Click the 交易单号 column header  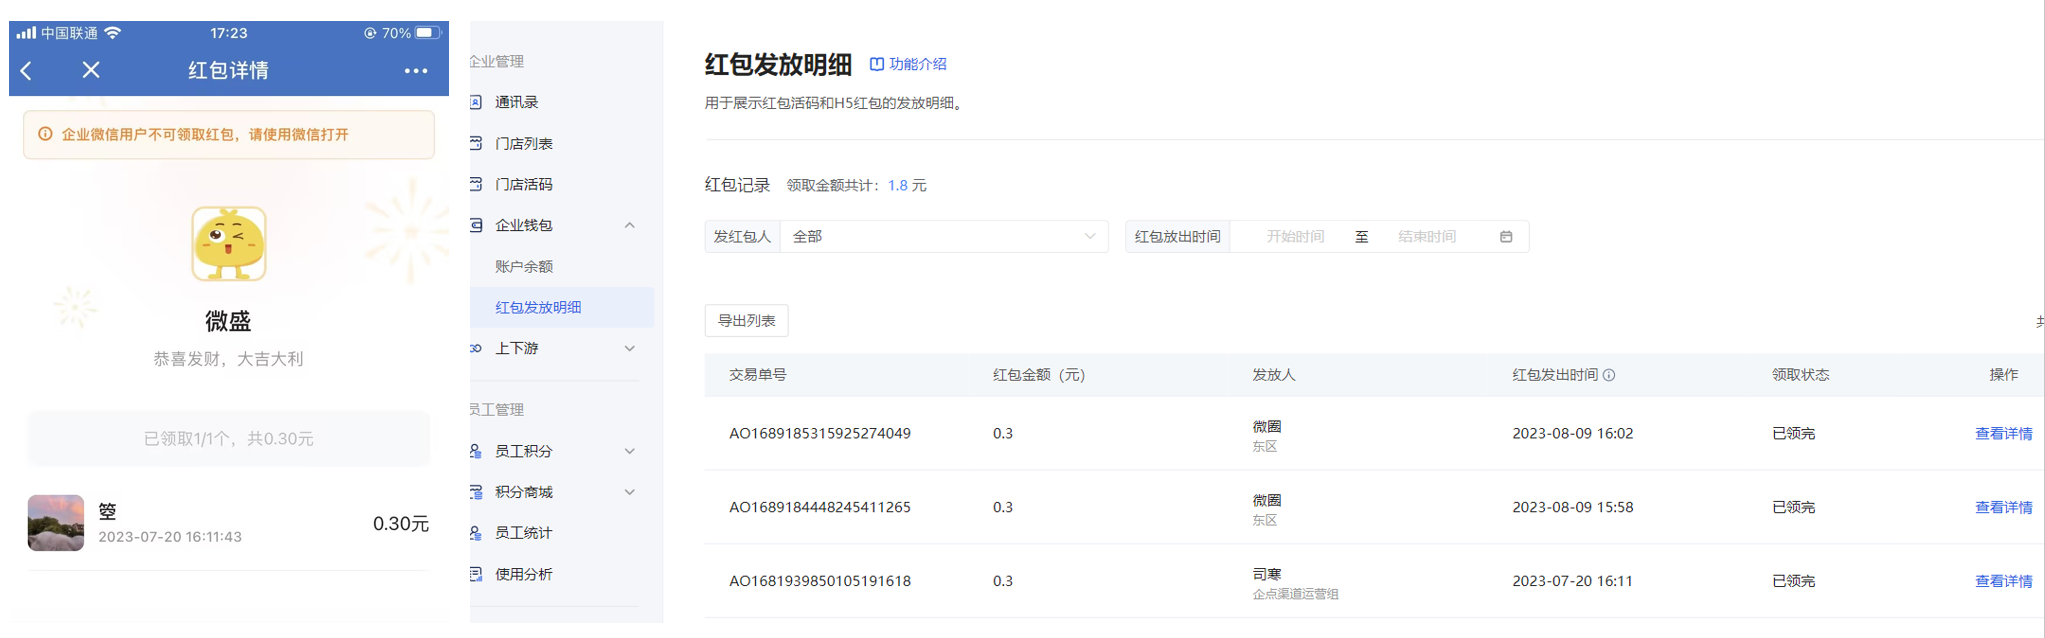757,375
